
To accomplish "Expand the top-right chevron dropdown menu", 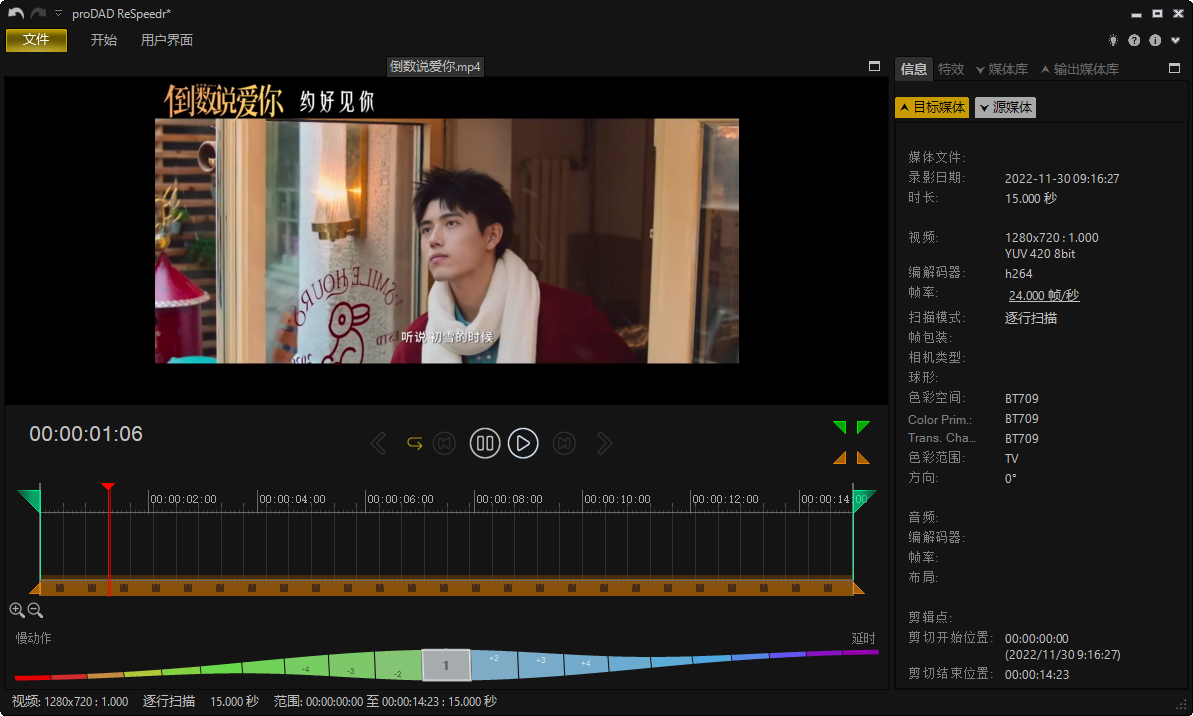I will click(x=1175, y=41).
